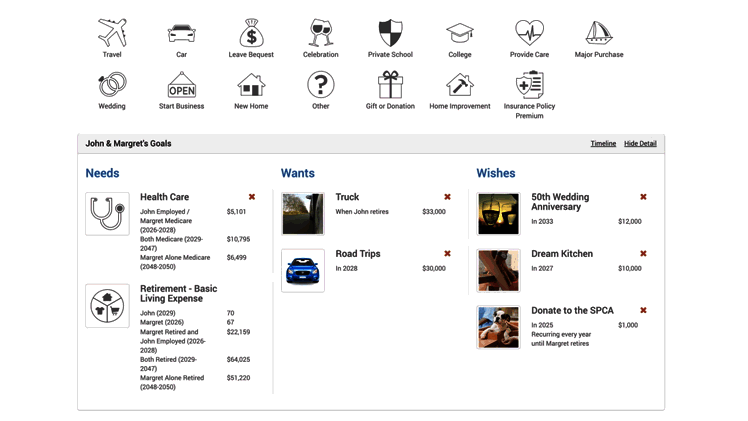Choose the Start Business open sign icon
The image size is (748, 421).
point(182,84)
